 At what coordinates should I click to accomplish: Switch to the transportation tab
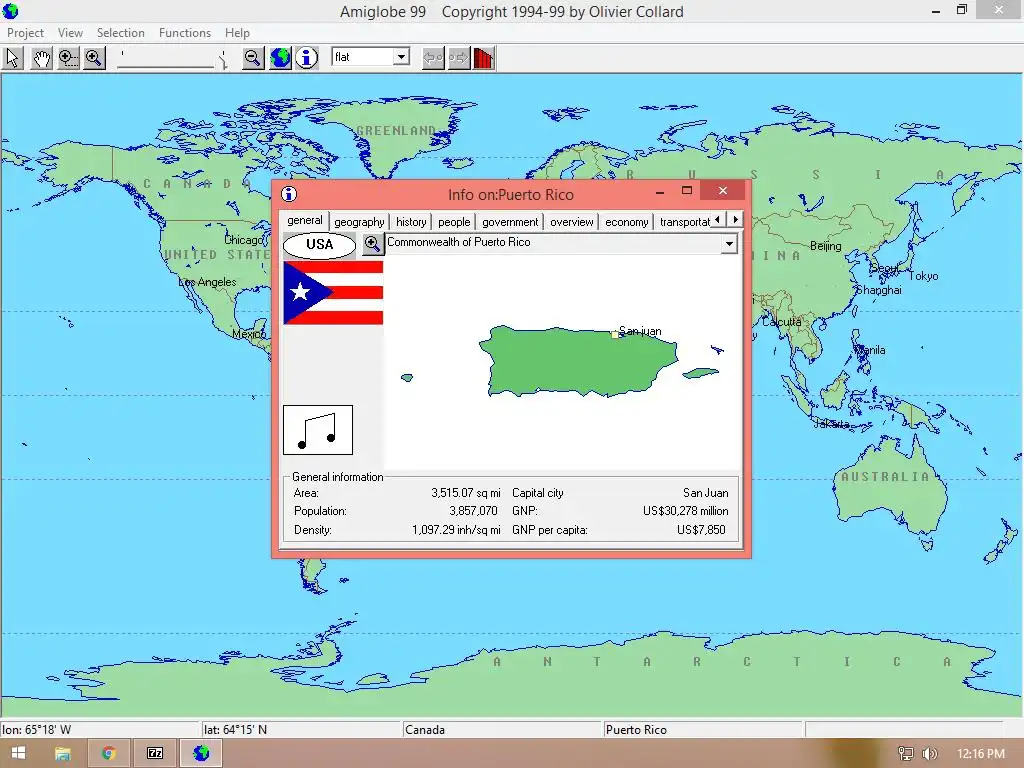684,222
